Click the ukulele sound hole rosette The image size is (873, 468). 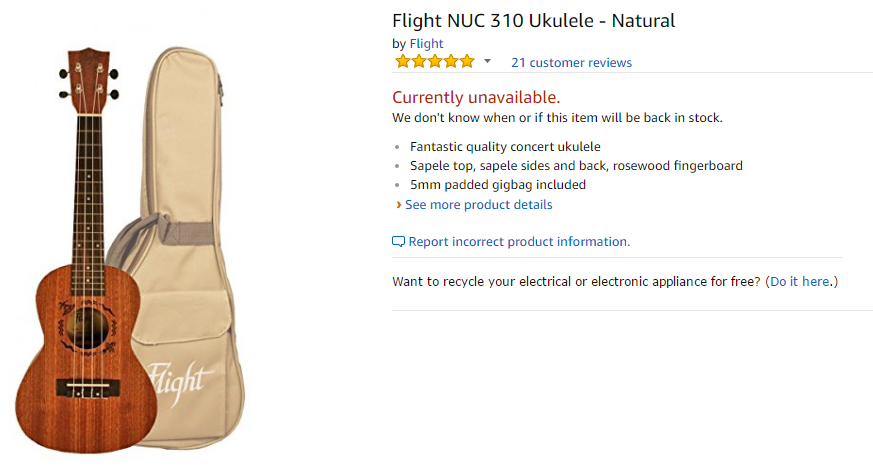coord(87,328)
